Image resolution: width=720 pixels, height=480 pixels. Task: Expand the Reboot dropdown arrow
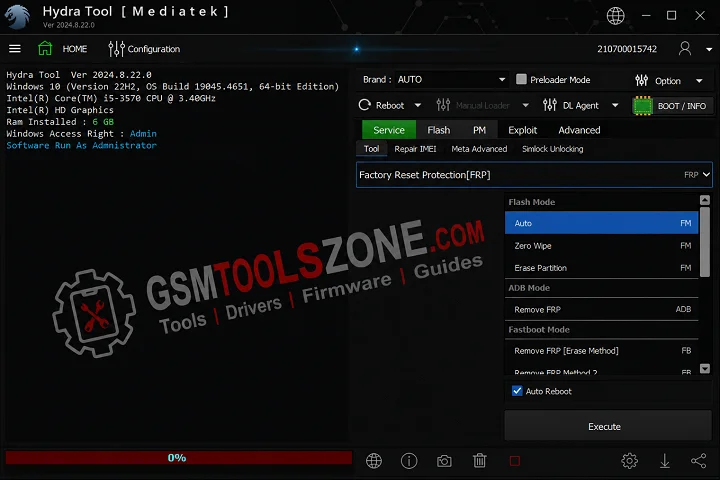(417, 106)
